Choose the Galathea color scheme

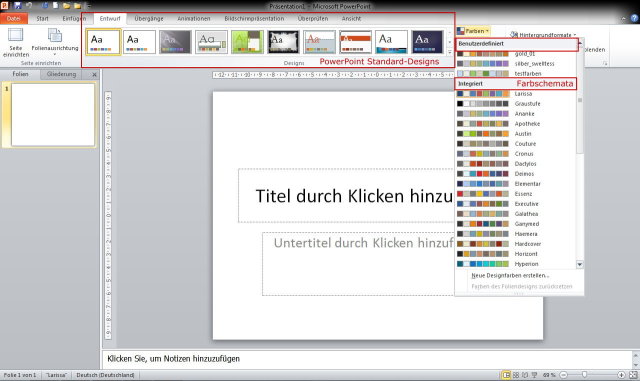(516, 214)
